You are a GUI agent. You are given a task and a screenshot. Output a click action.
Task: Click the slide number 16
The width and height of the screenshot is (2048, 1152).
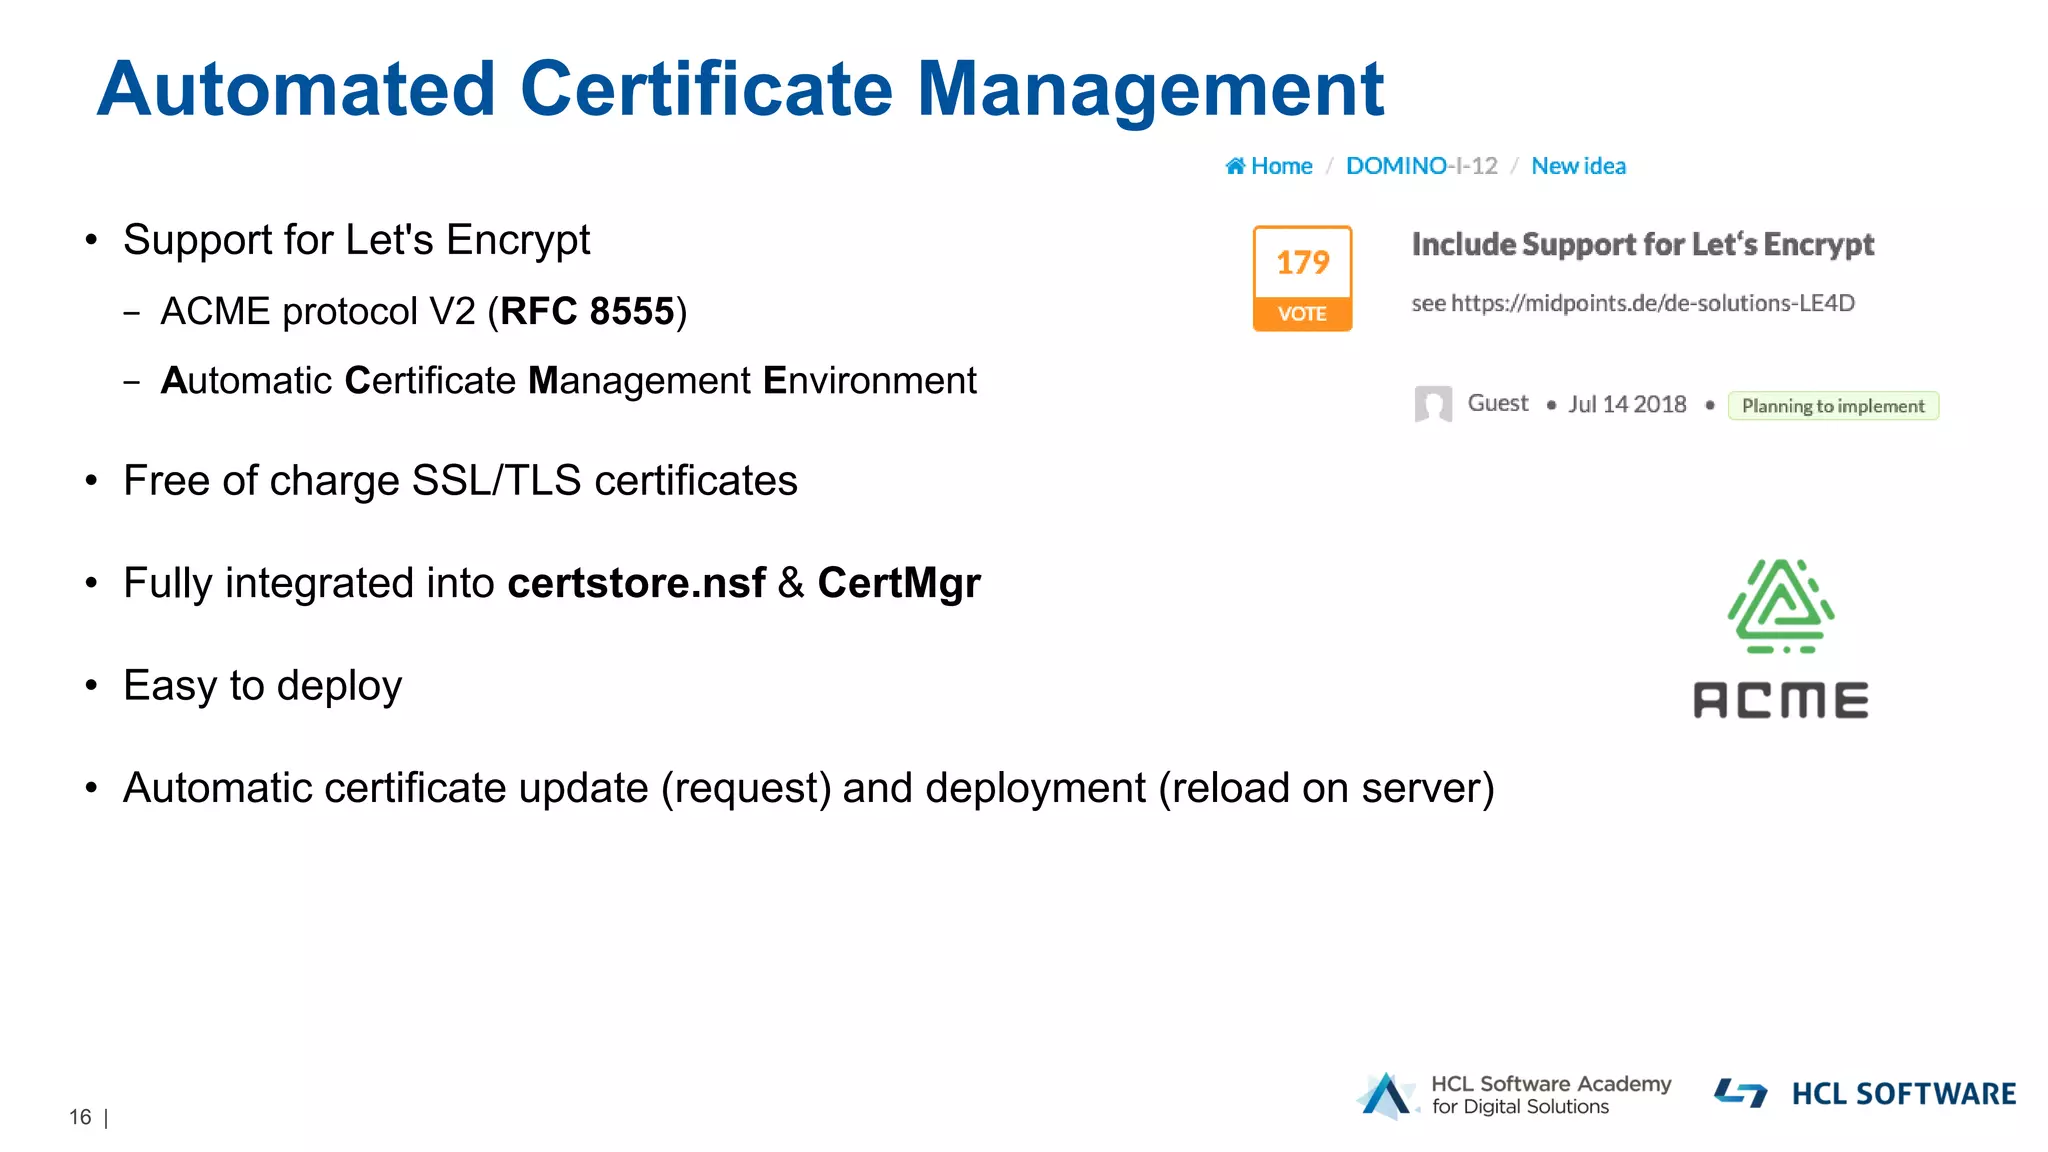(x=80, y=1117)
